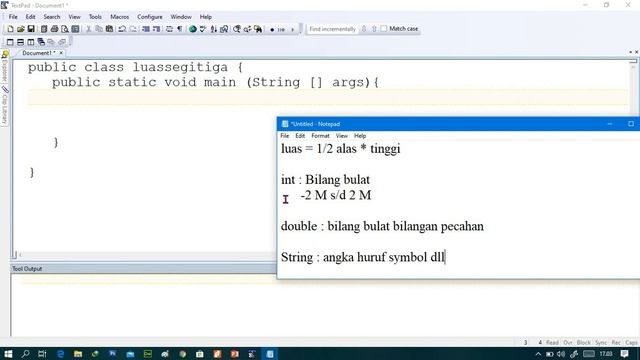
Task: Click the Find incrementally search field
Action: (x=332, y=29)
